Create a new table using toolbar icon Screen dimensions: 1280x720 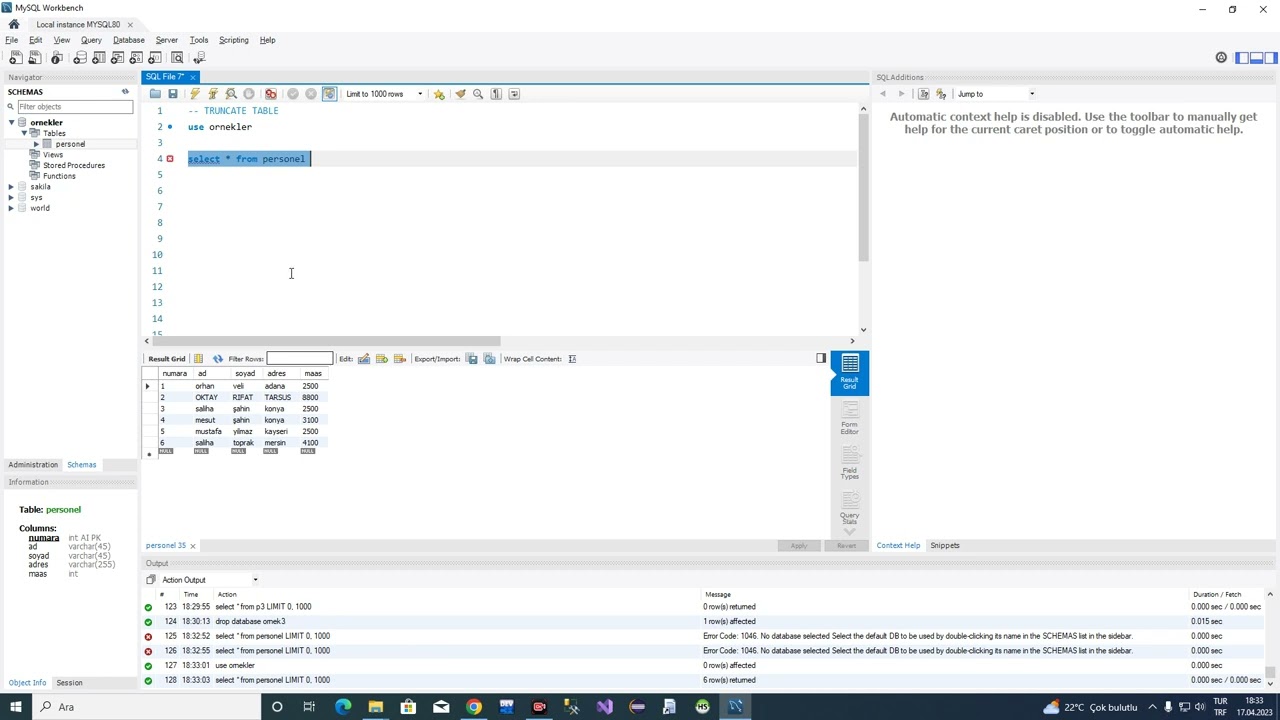[x=98, y=58]
